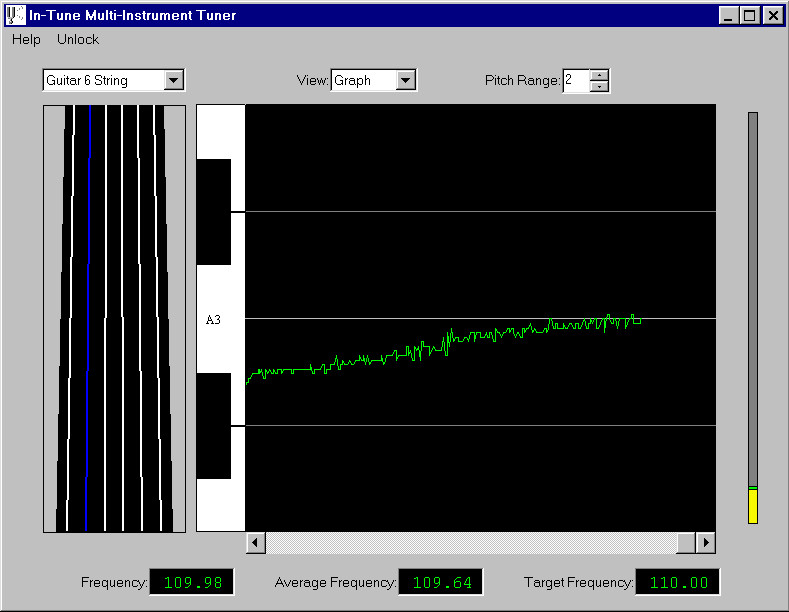Increase Pitch Range with up spinner
Screen dimensions: 789x612
point(599,75)
